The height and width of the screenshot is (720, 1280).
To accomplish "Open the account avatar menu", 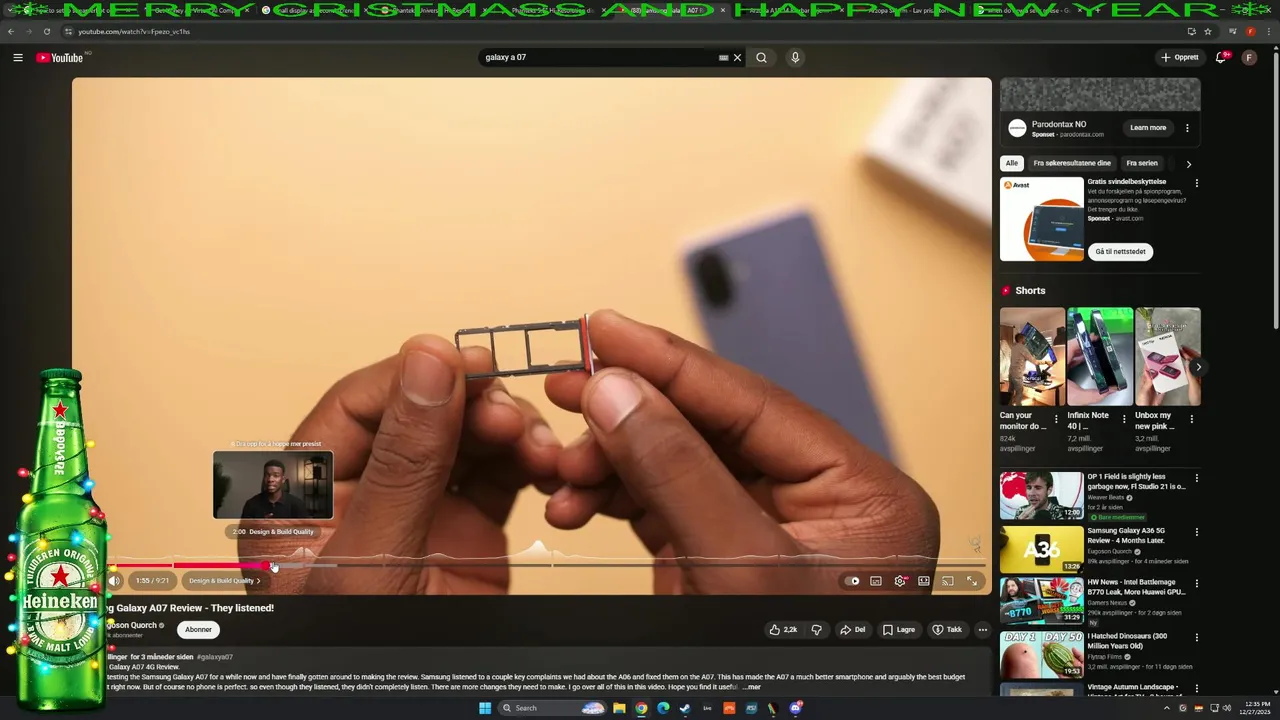I will (1249, 58).
